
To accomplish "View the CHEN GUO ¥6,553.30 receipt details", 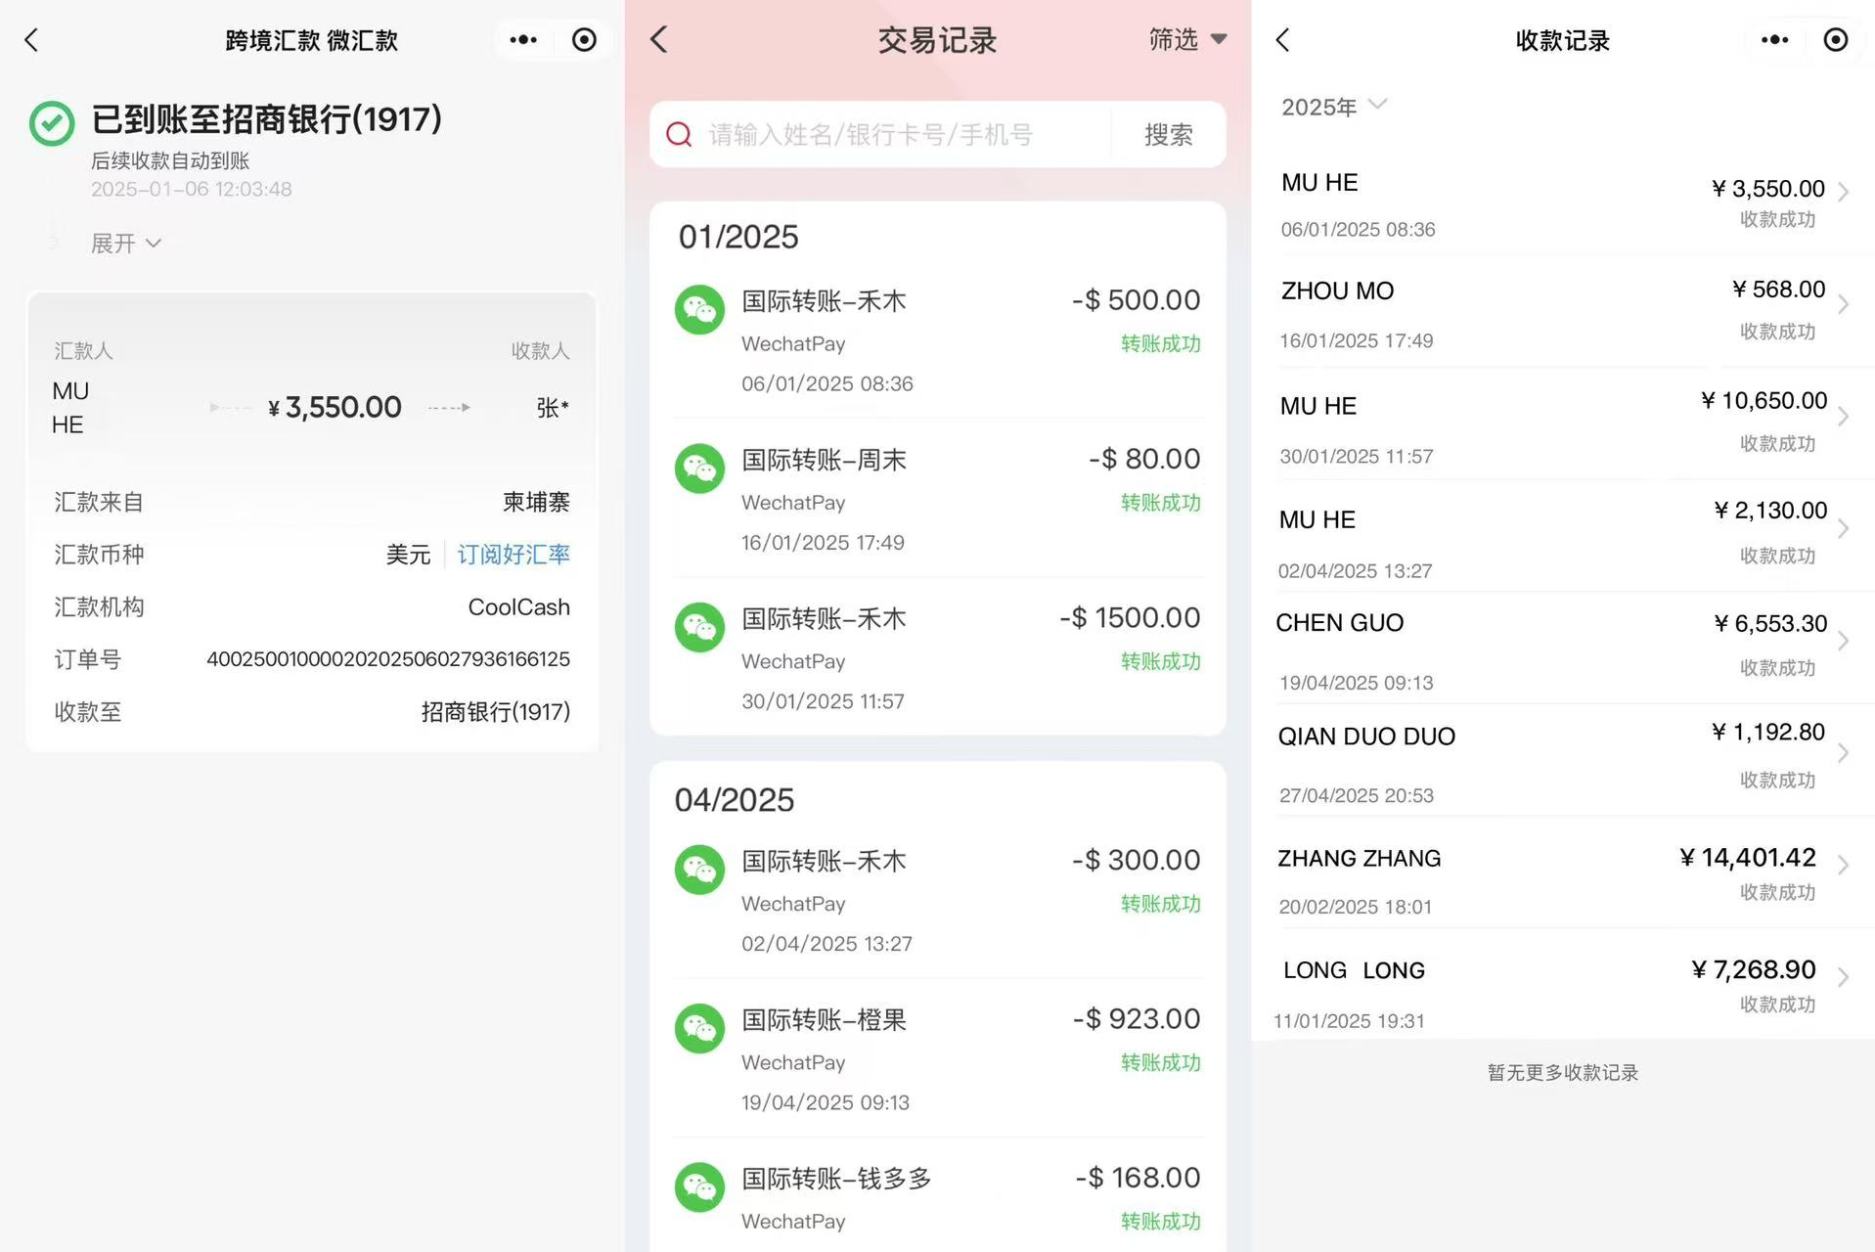I will (x=1562, y=650).
